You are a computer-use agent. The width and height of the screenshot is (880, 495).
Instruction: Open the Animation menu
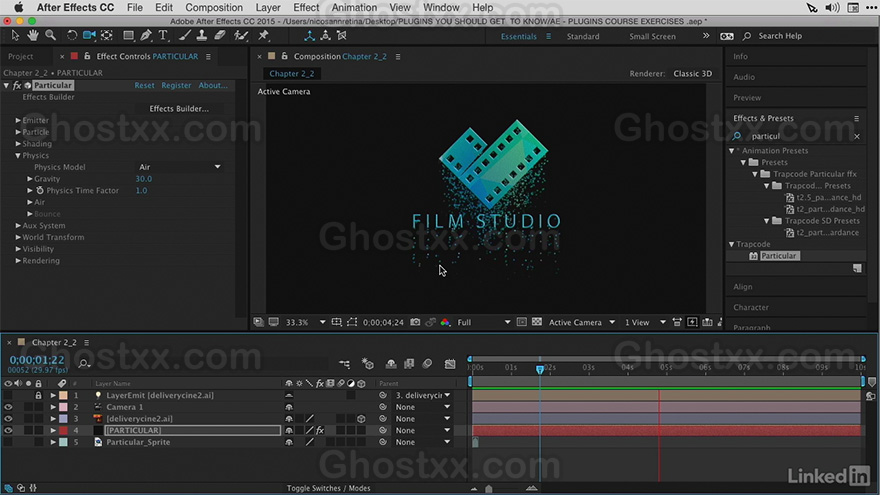tap(354, 7)
